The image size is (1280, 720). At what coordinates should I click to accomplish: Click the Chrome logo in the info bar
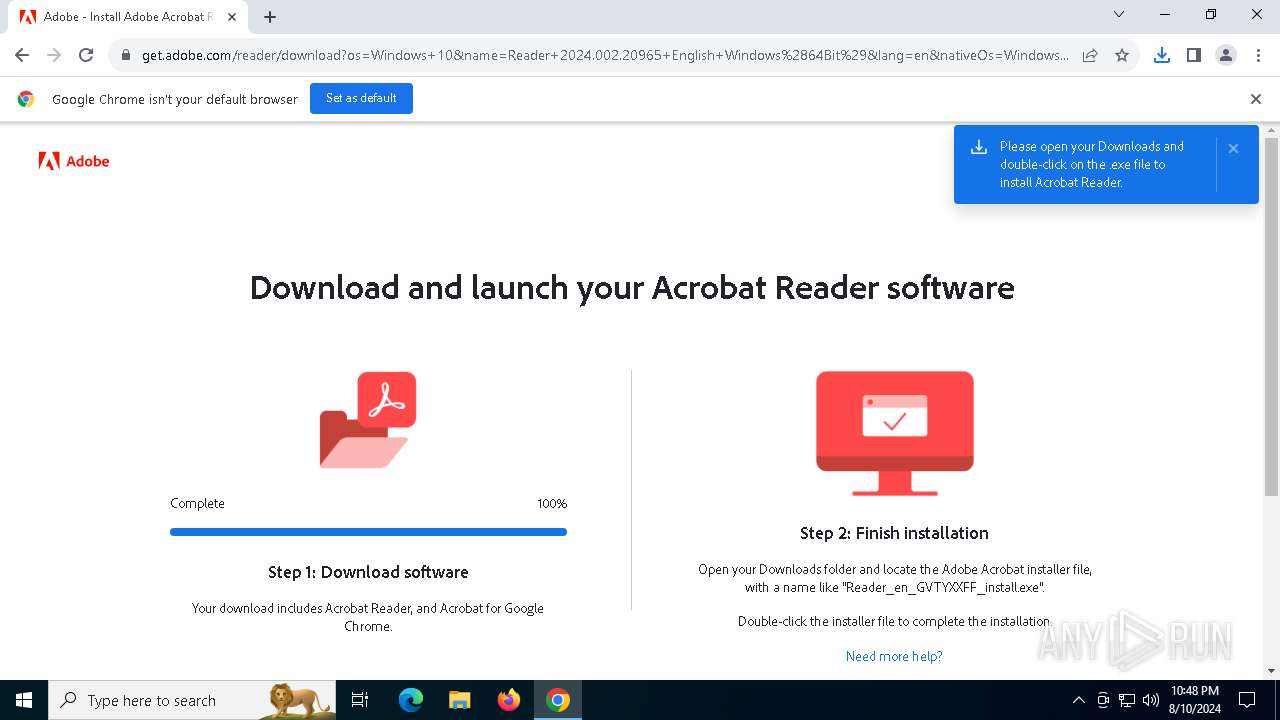coord(26,99)
